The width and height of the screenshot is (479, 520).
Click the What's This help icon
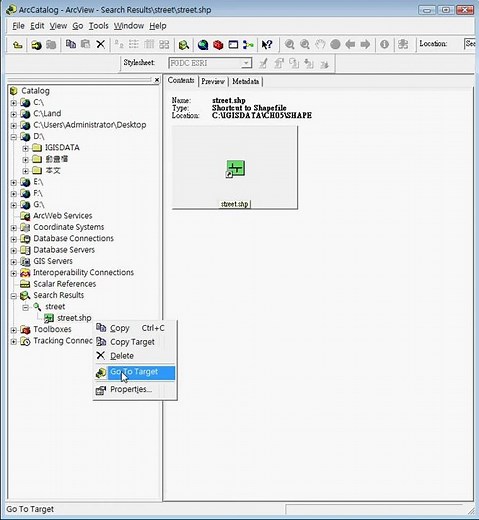coord(267,45)
